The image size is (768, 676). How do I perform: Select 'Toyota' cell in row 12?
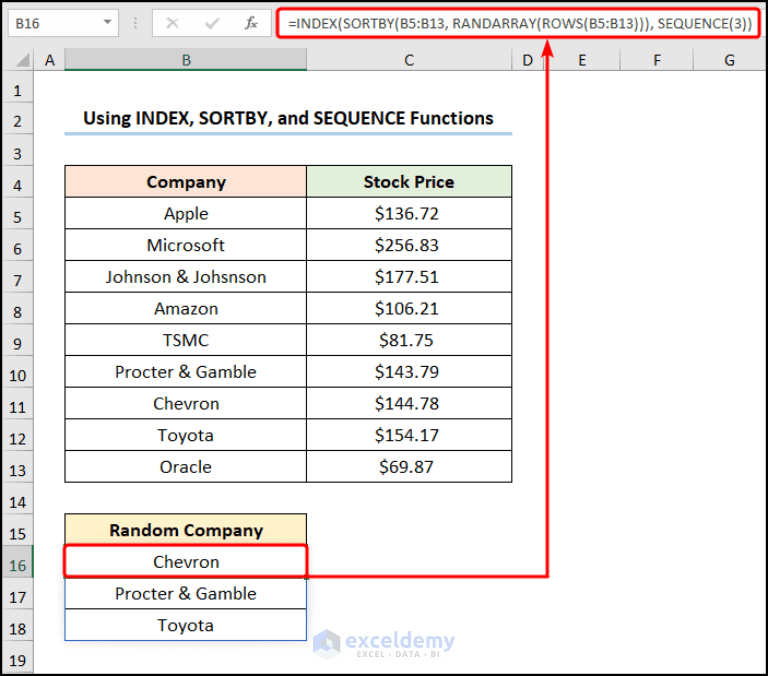click(186, 435)
